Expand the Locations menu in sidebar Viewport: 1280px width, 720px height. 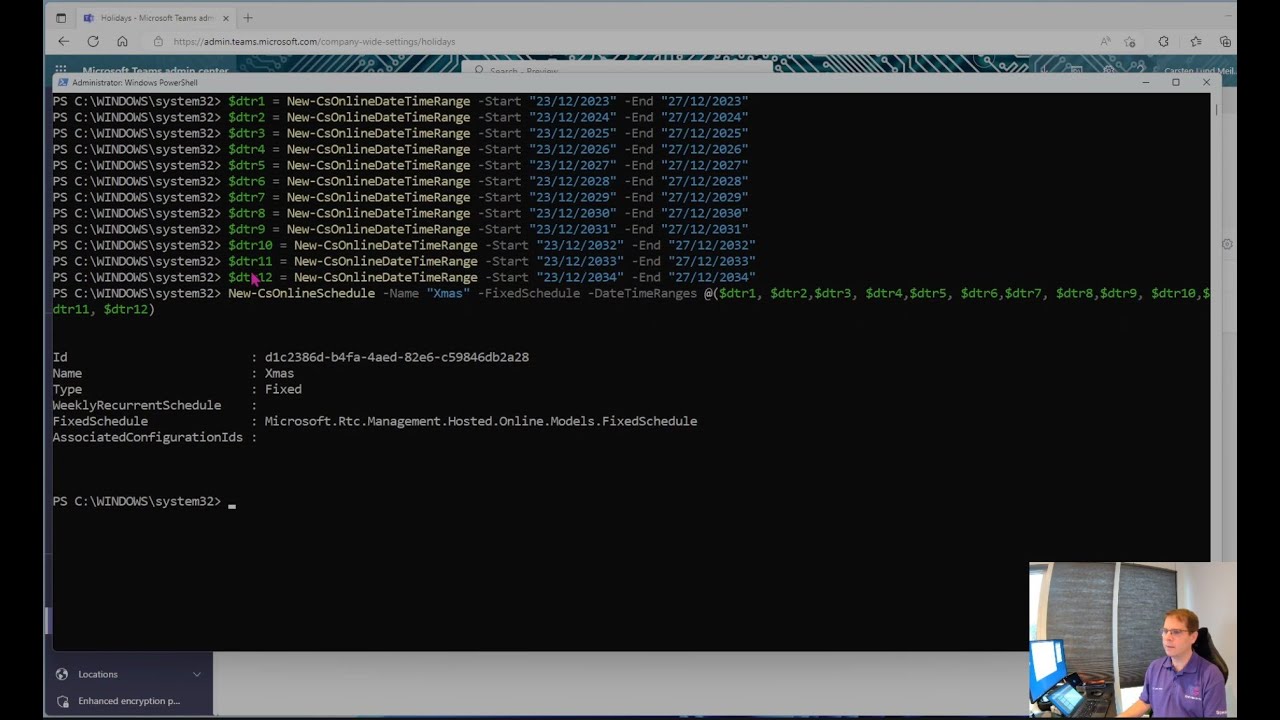[196, 674]
